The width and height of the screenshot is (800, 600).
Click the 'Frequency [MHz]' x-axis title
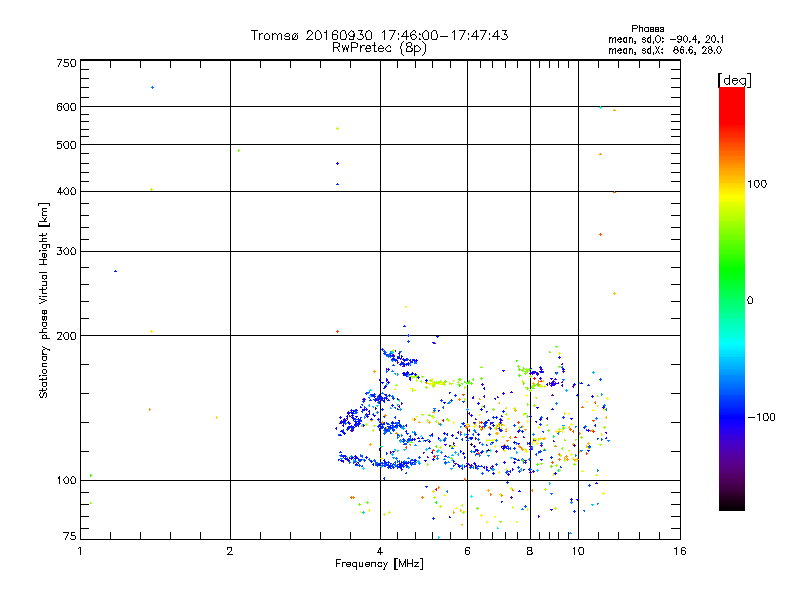[x=379, y=564]
